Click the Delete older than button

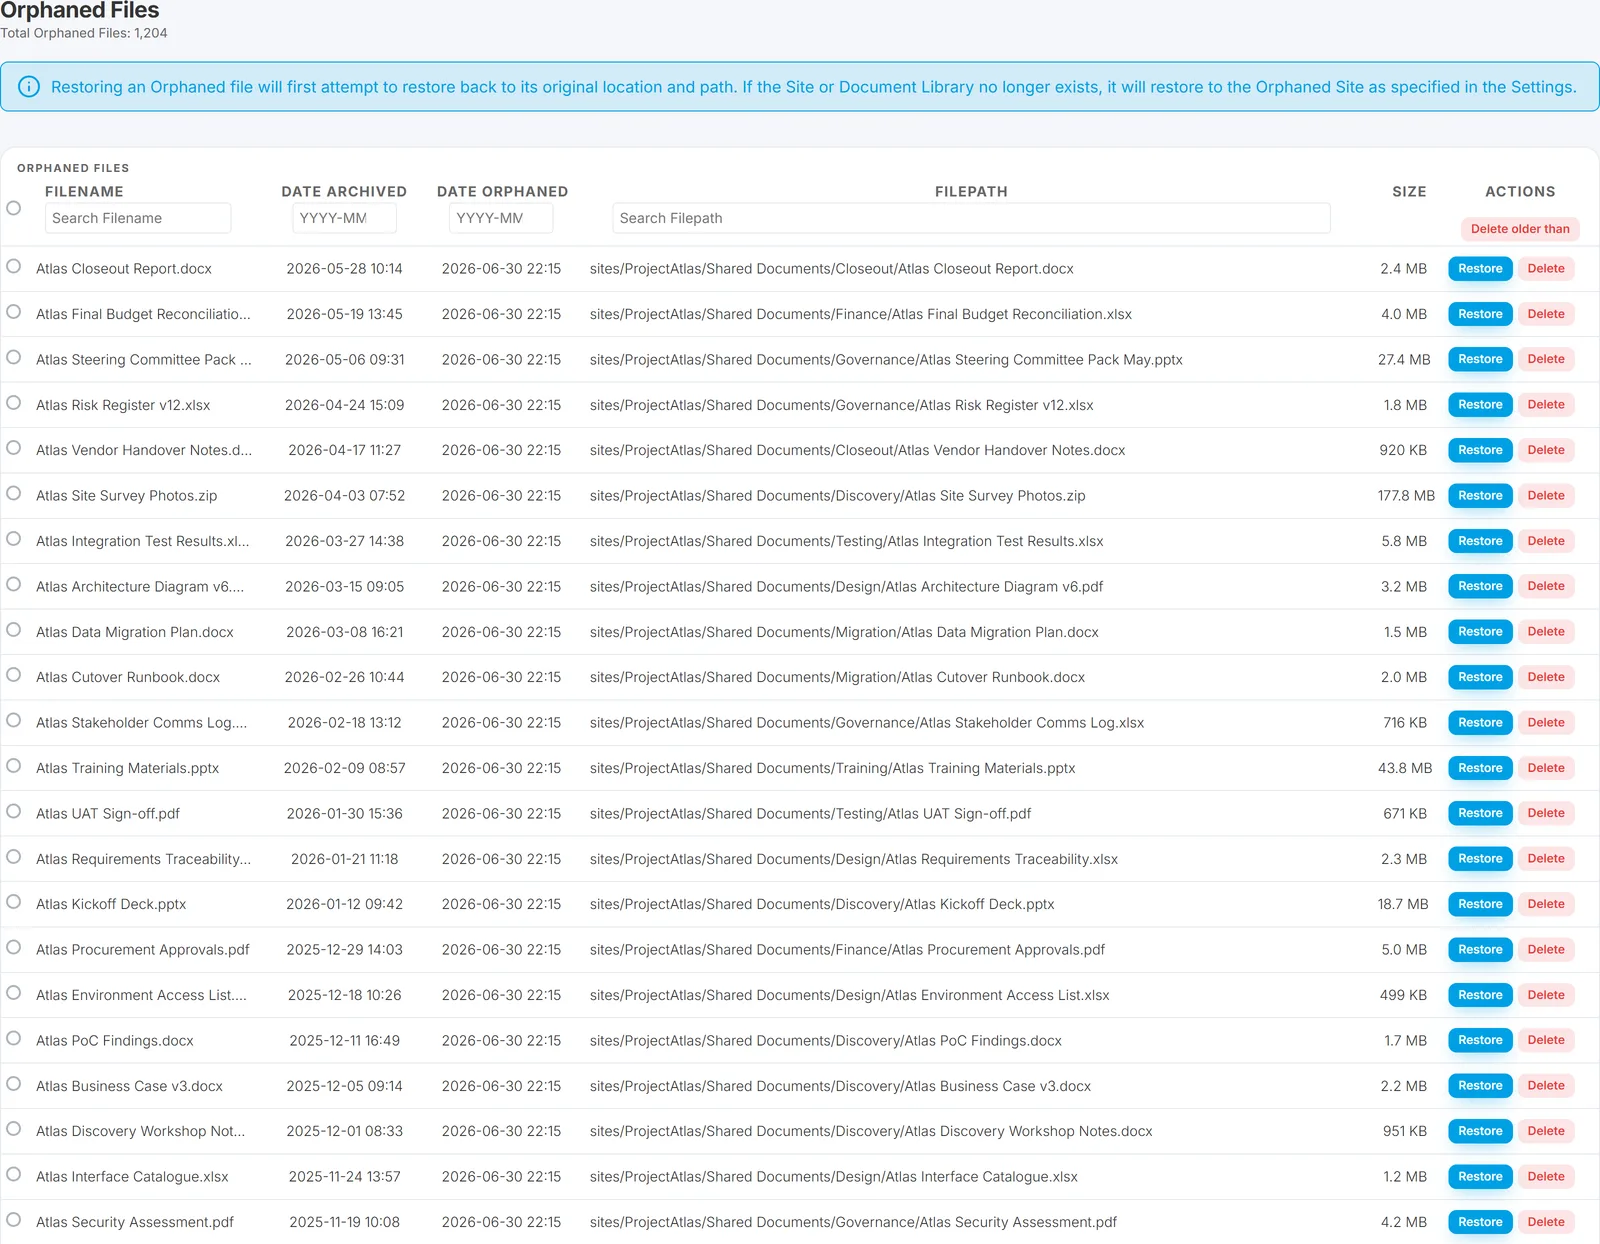[1520, 229]
